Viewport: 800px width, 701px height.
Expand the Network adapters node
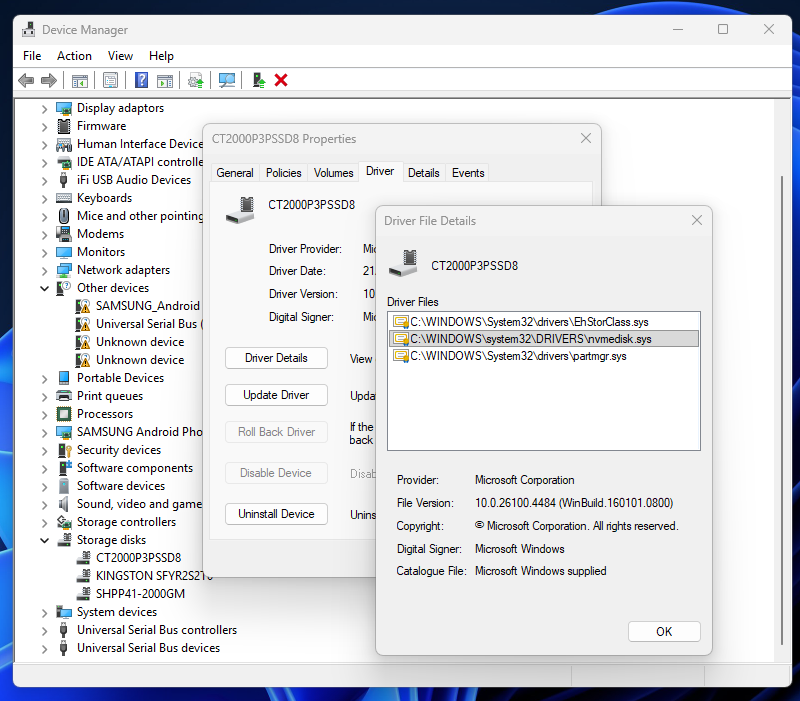pyautogui.click(x=44, y=270)
